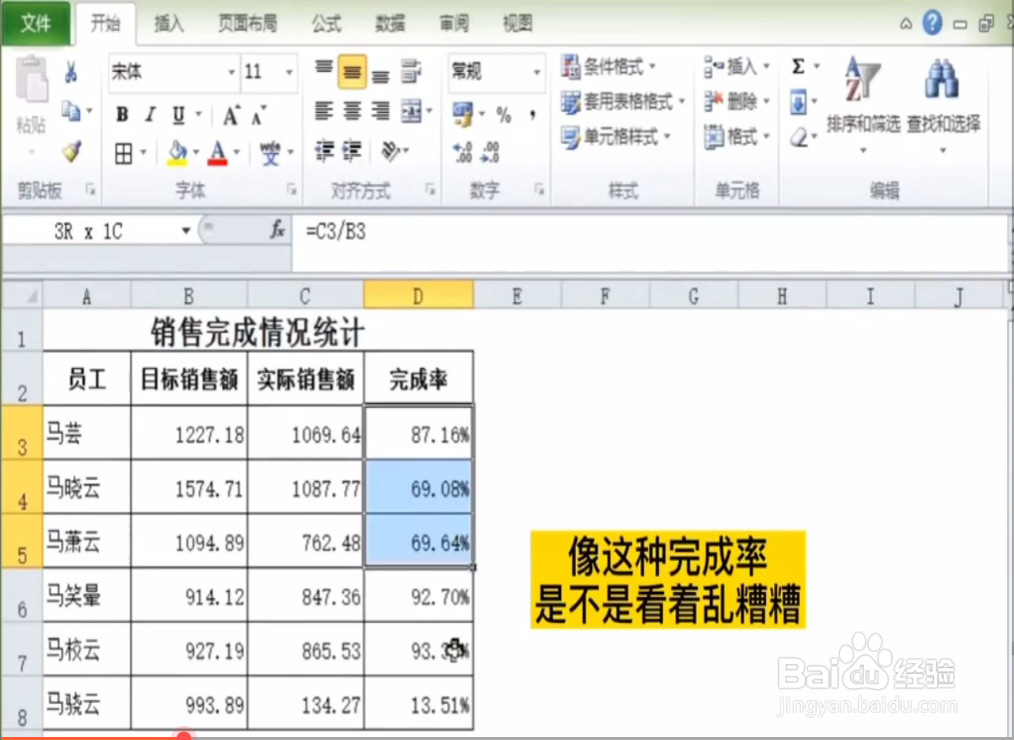Click the Merge and Center icon

click(x=413, y=110)
